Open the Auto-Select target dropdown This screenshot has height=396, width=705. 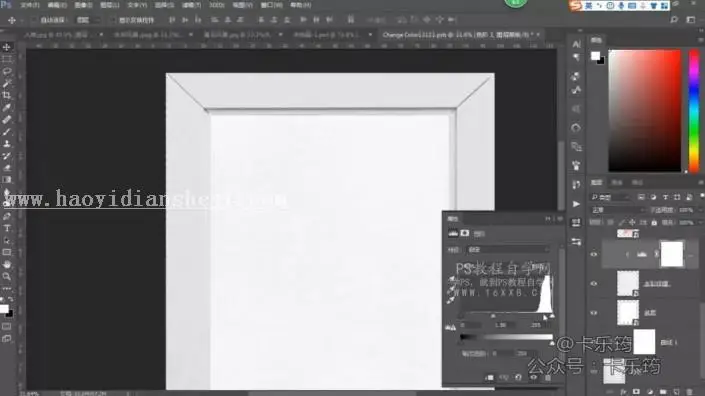point(88,20)
